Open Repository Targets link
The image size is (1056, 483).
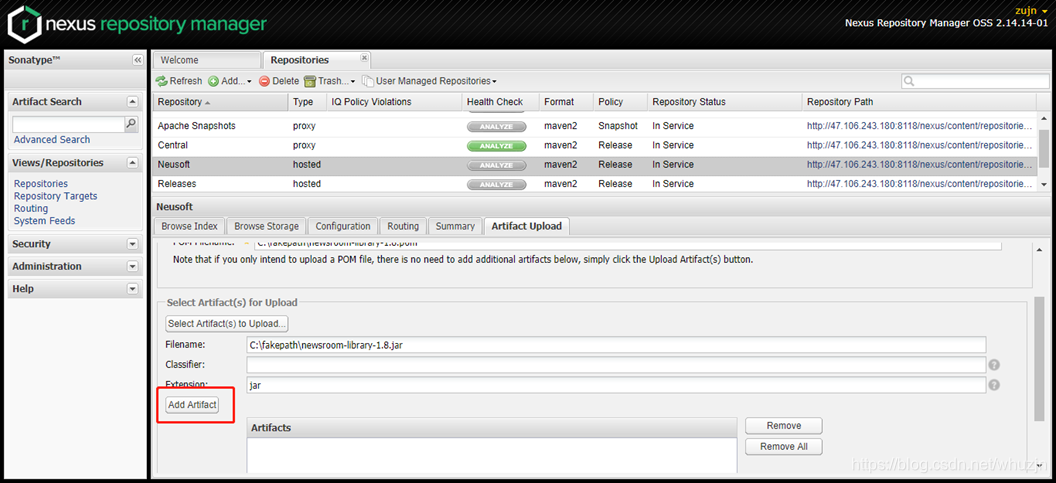click(x=55, y=196)
